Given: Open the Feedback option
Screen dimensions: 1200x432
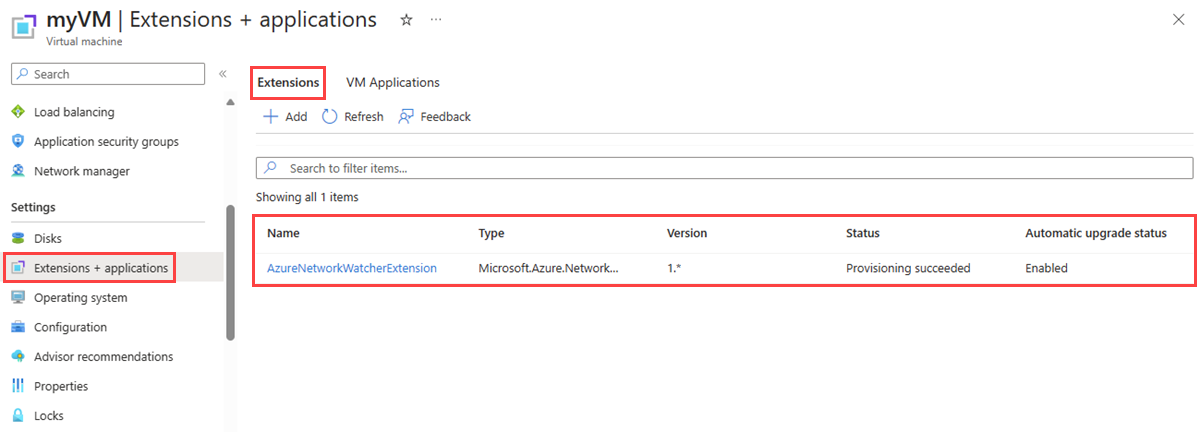Looking at the screenshot, I should pyautogui.click(x=434, y=117).
